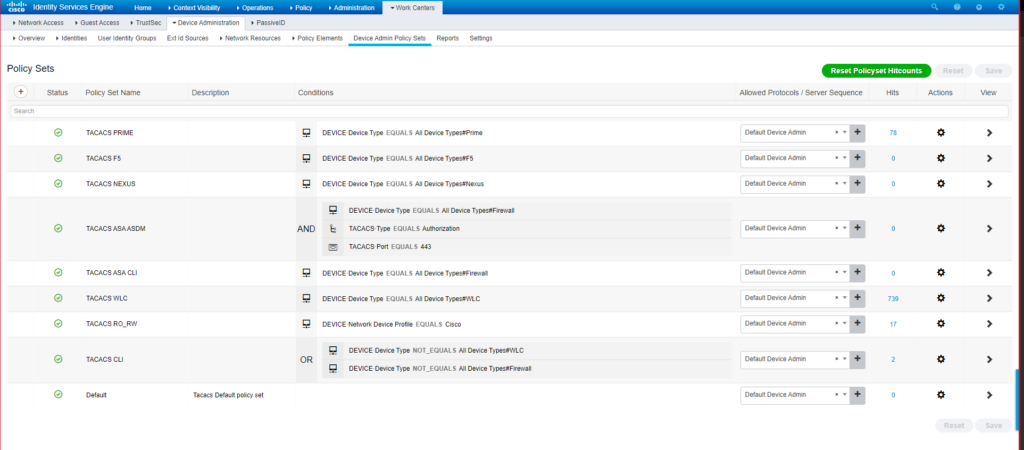Click the device condition icon for TACACS NEXUS
1024x450 pixels.
(x=306, y=184)
